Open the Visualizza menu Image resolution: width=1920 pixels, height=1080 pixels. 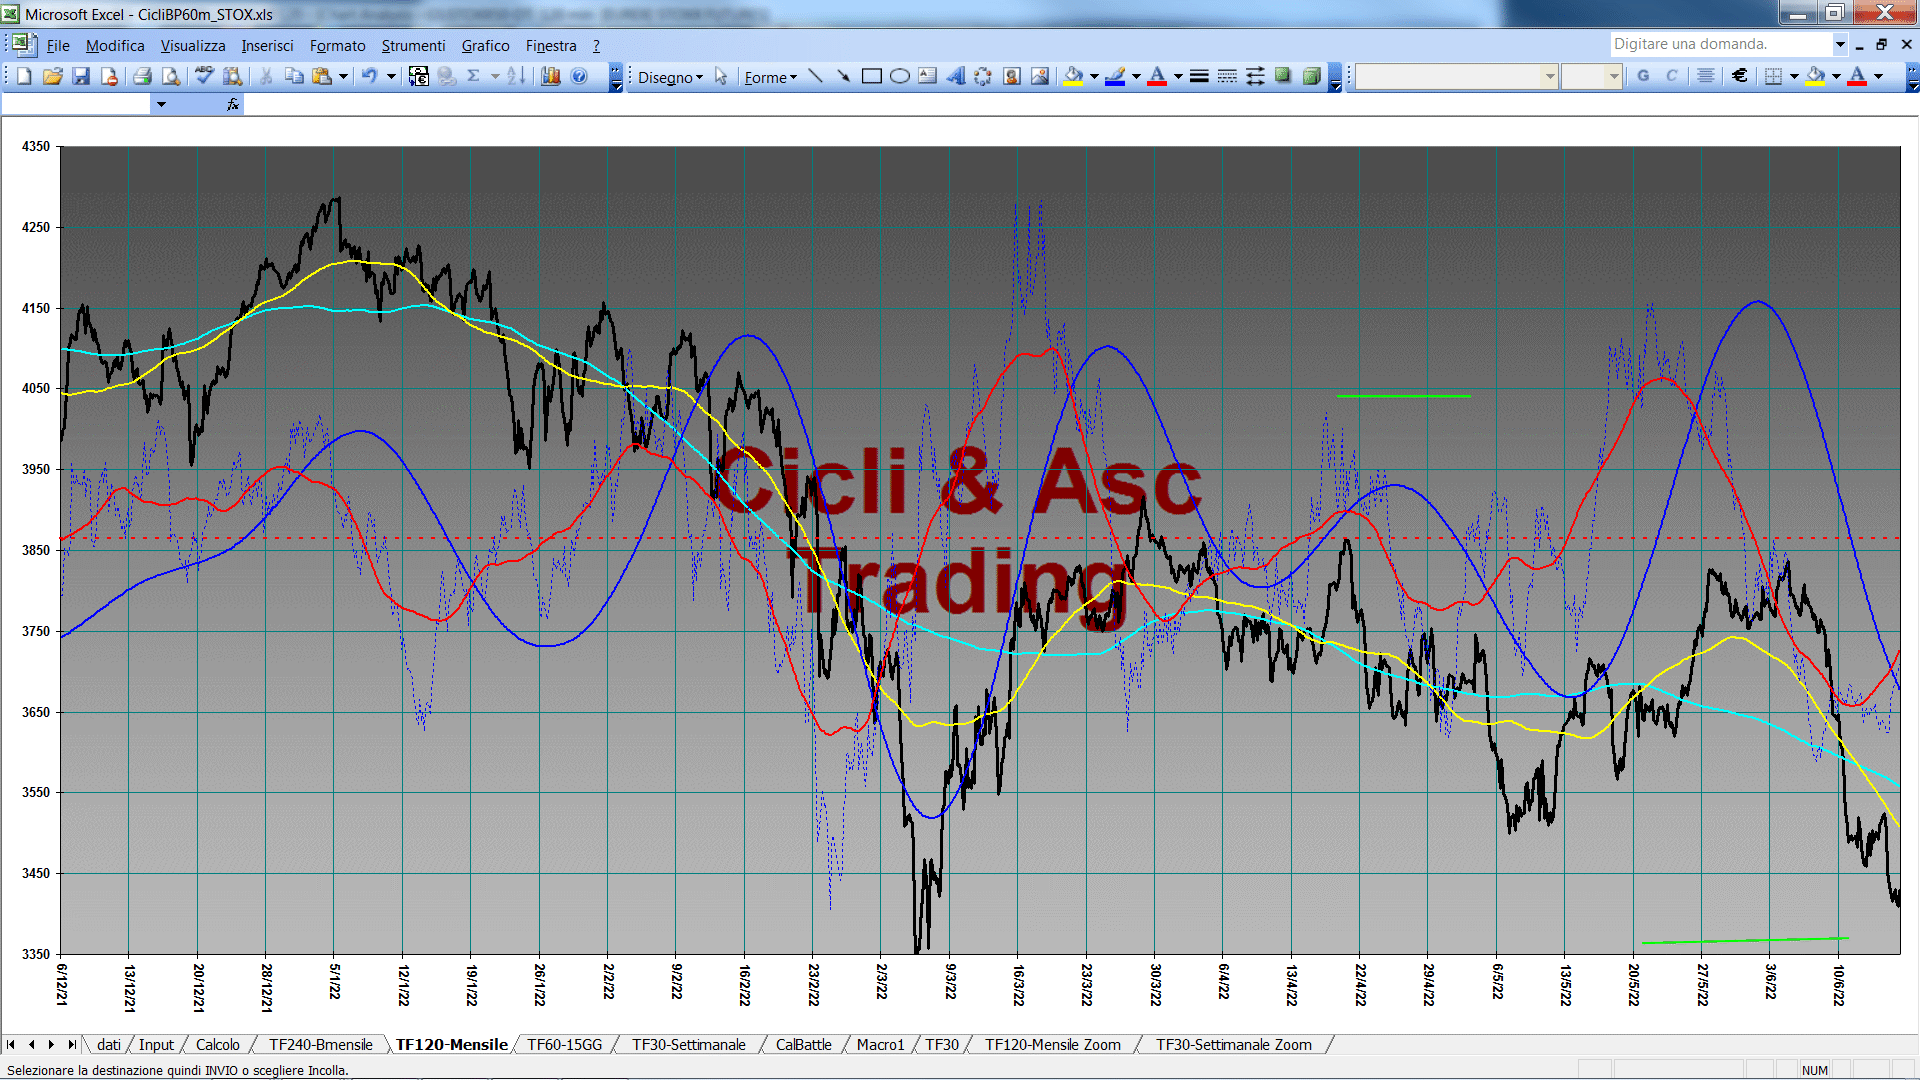pos(193,46)
